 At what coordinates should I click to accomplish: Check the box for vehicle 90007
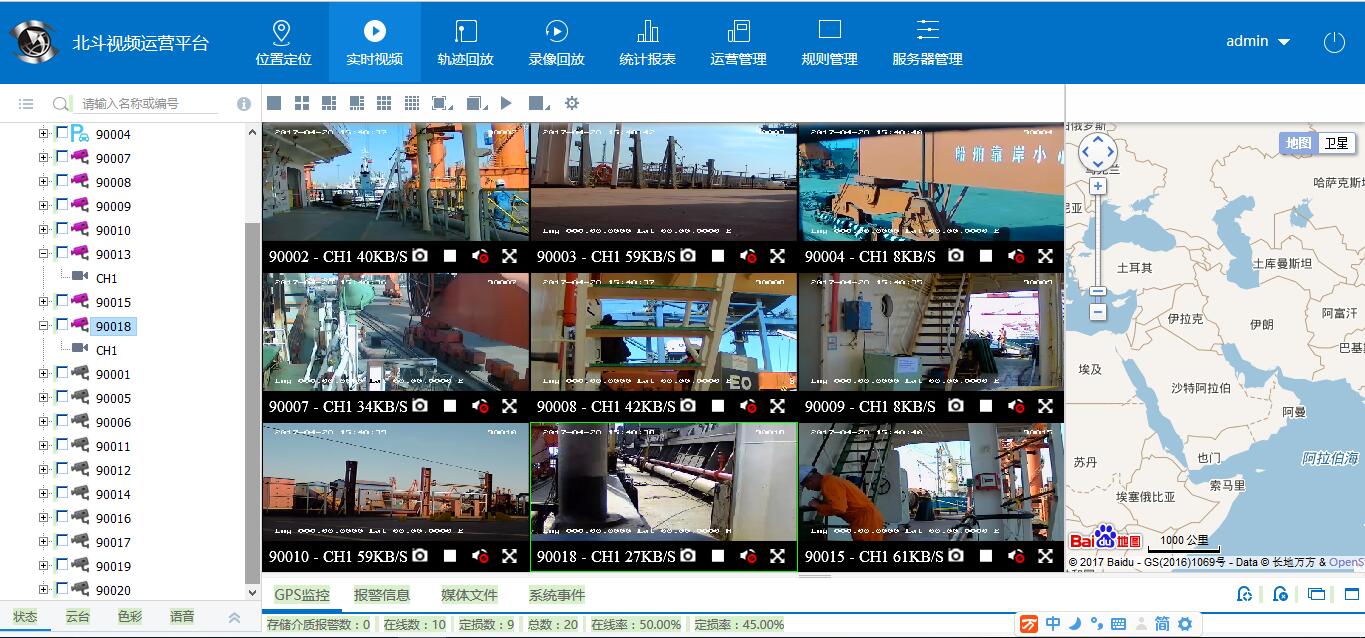point(62,157)
